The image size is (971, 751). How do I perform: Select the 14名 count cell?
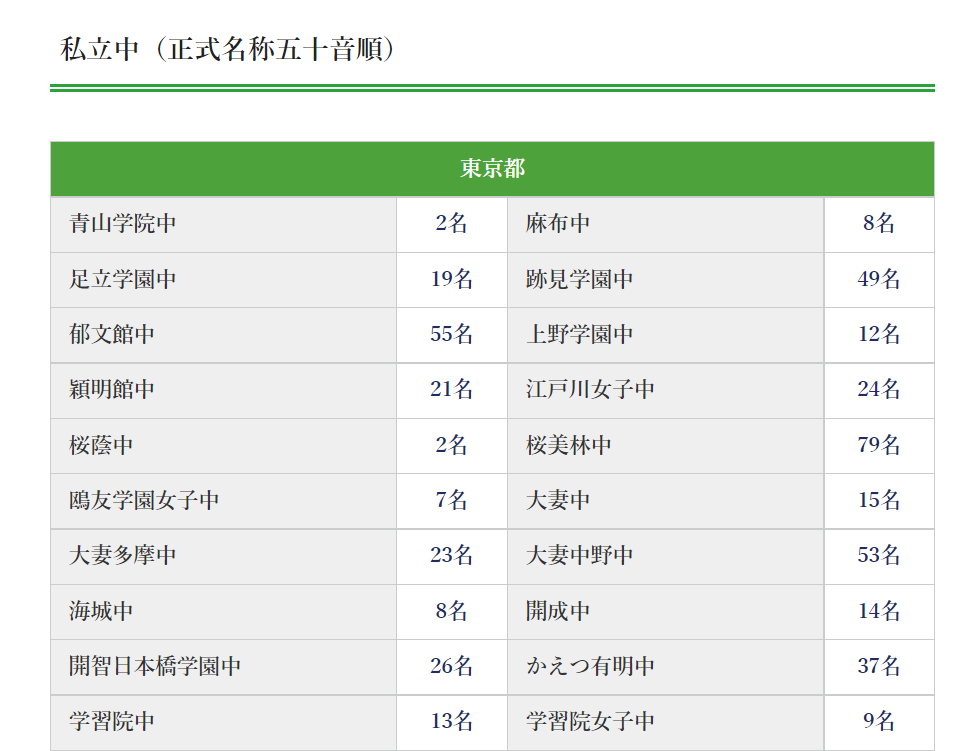(879, 612)
